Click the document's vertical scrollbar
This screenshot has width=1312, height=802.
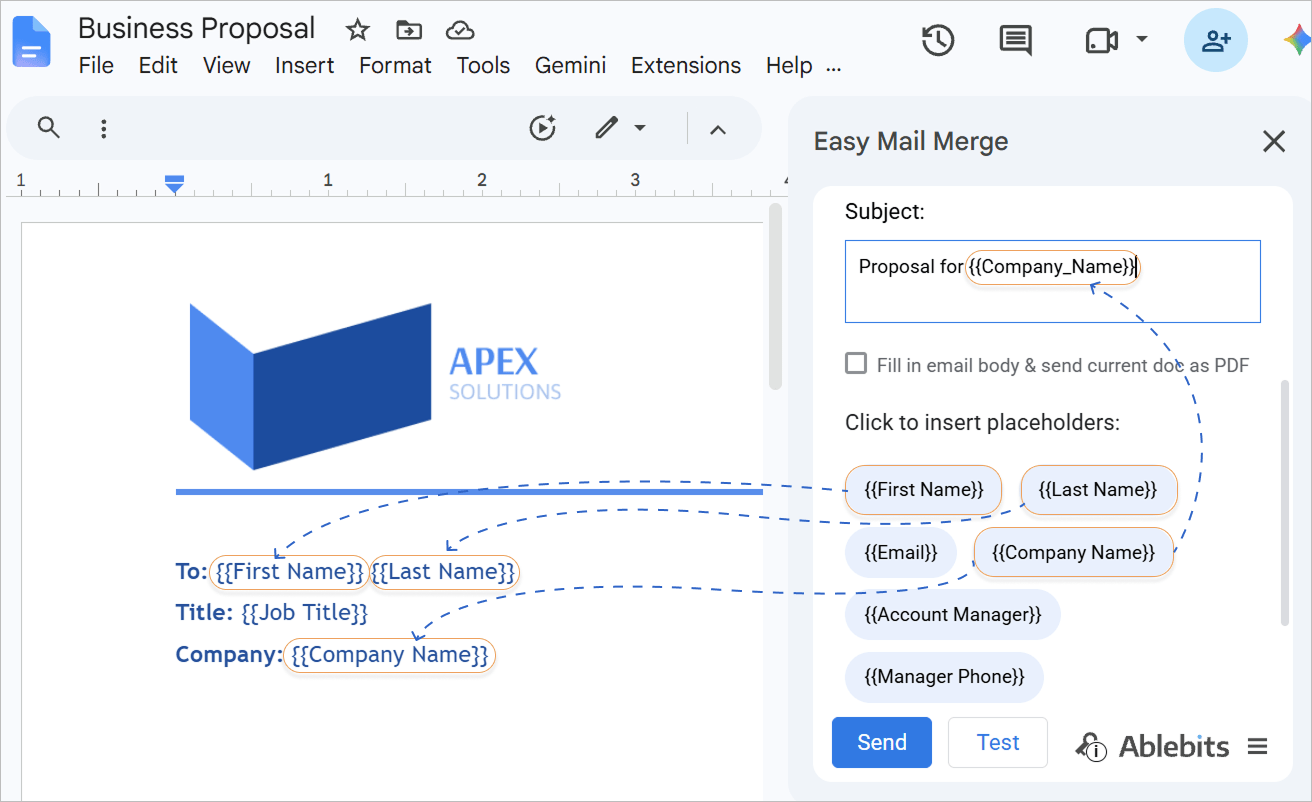tap(775, 297)
